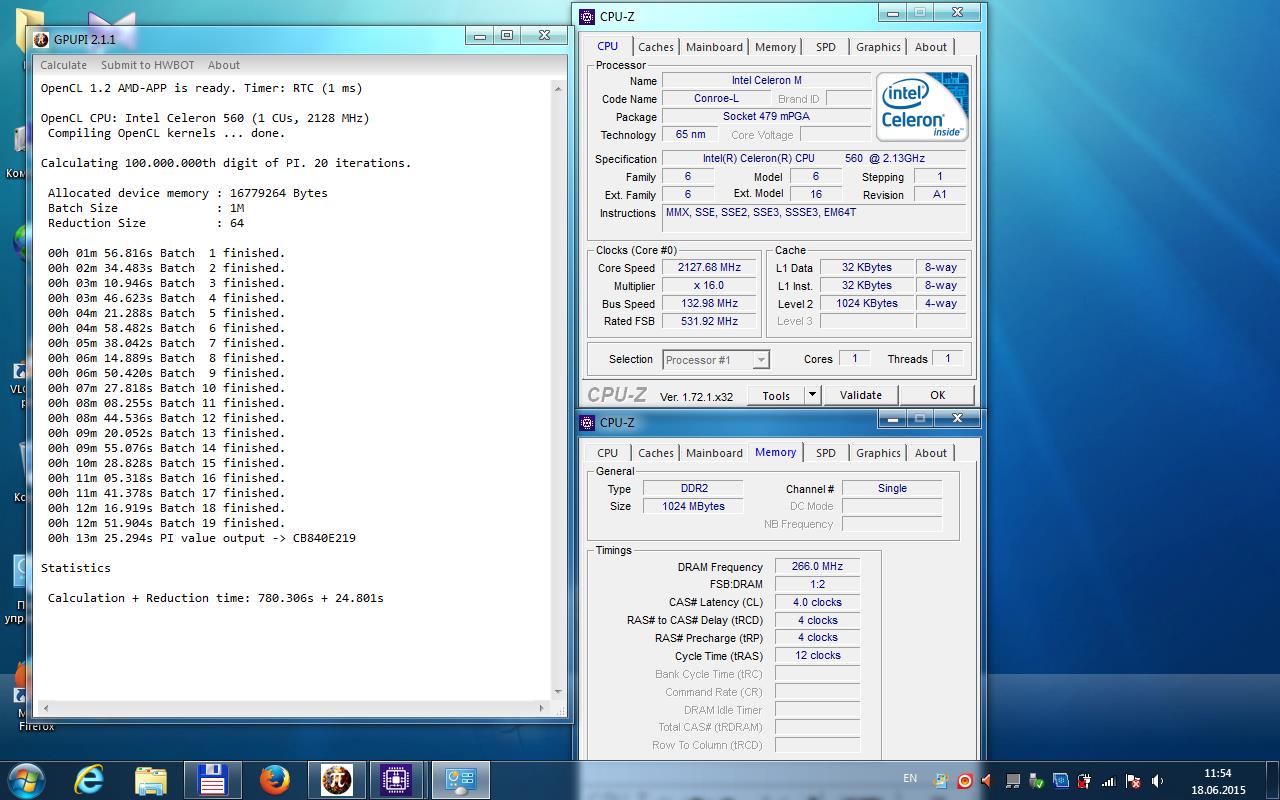Open Mainboard tab in CPU-Z memory window
Screen dimensions: 1280x800
coord(714,453)
